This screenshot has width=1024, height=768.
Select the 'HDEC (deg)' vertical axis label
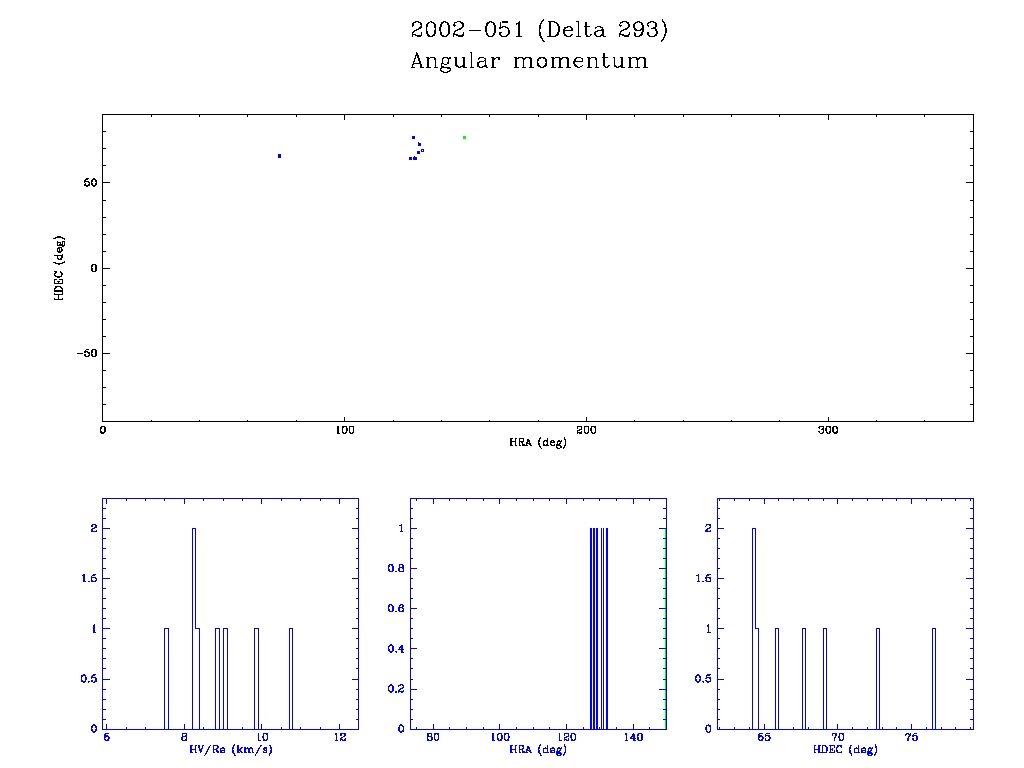click(x=59, y=268)
